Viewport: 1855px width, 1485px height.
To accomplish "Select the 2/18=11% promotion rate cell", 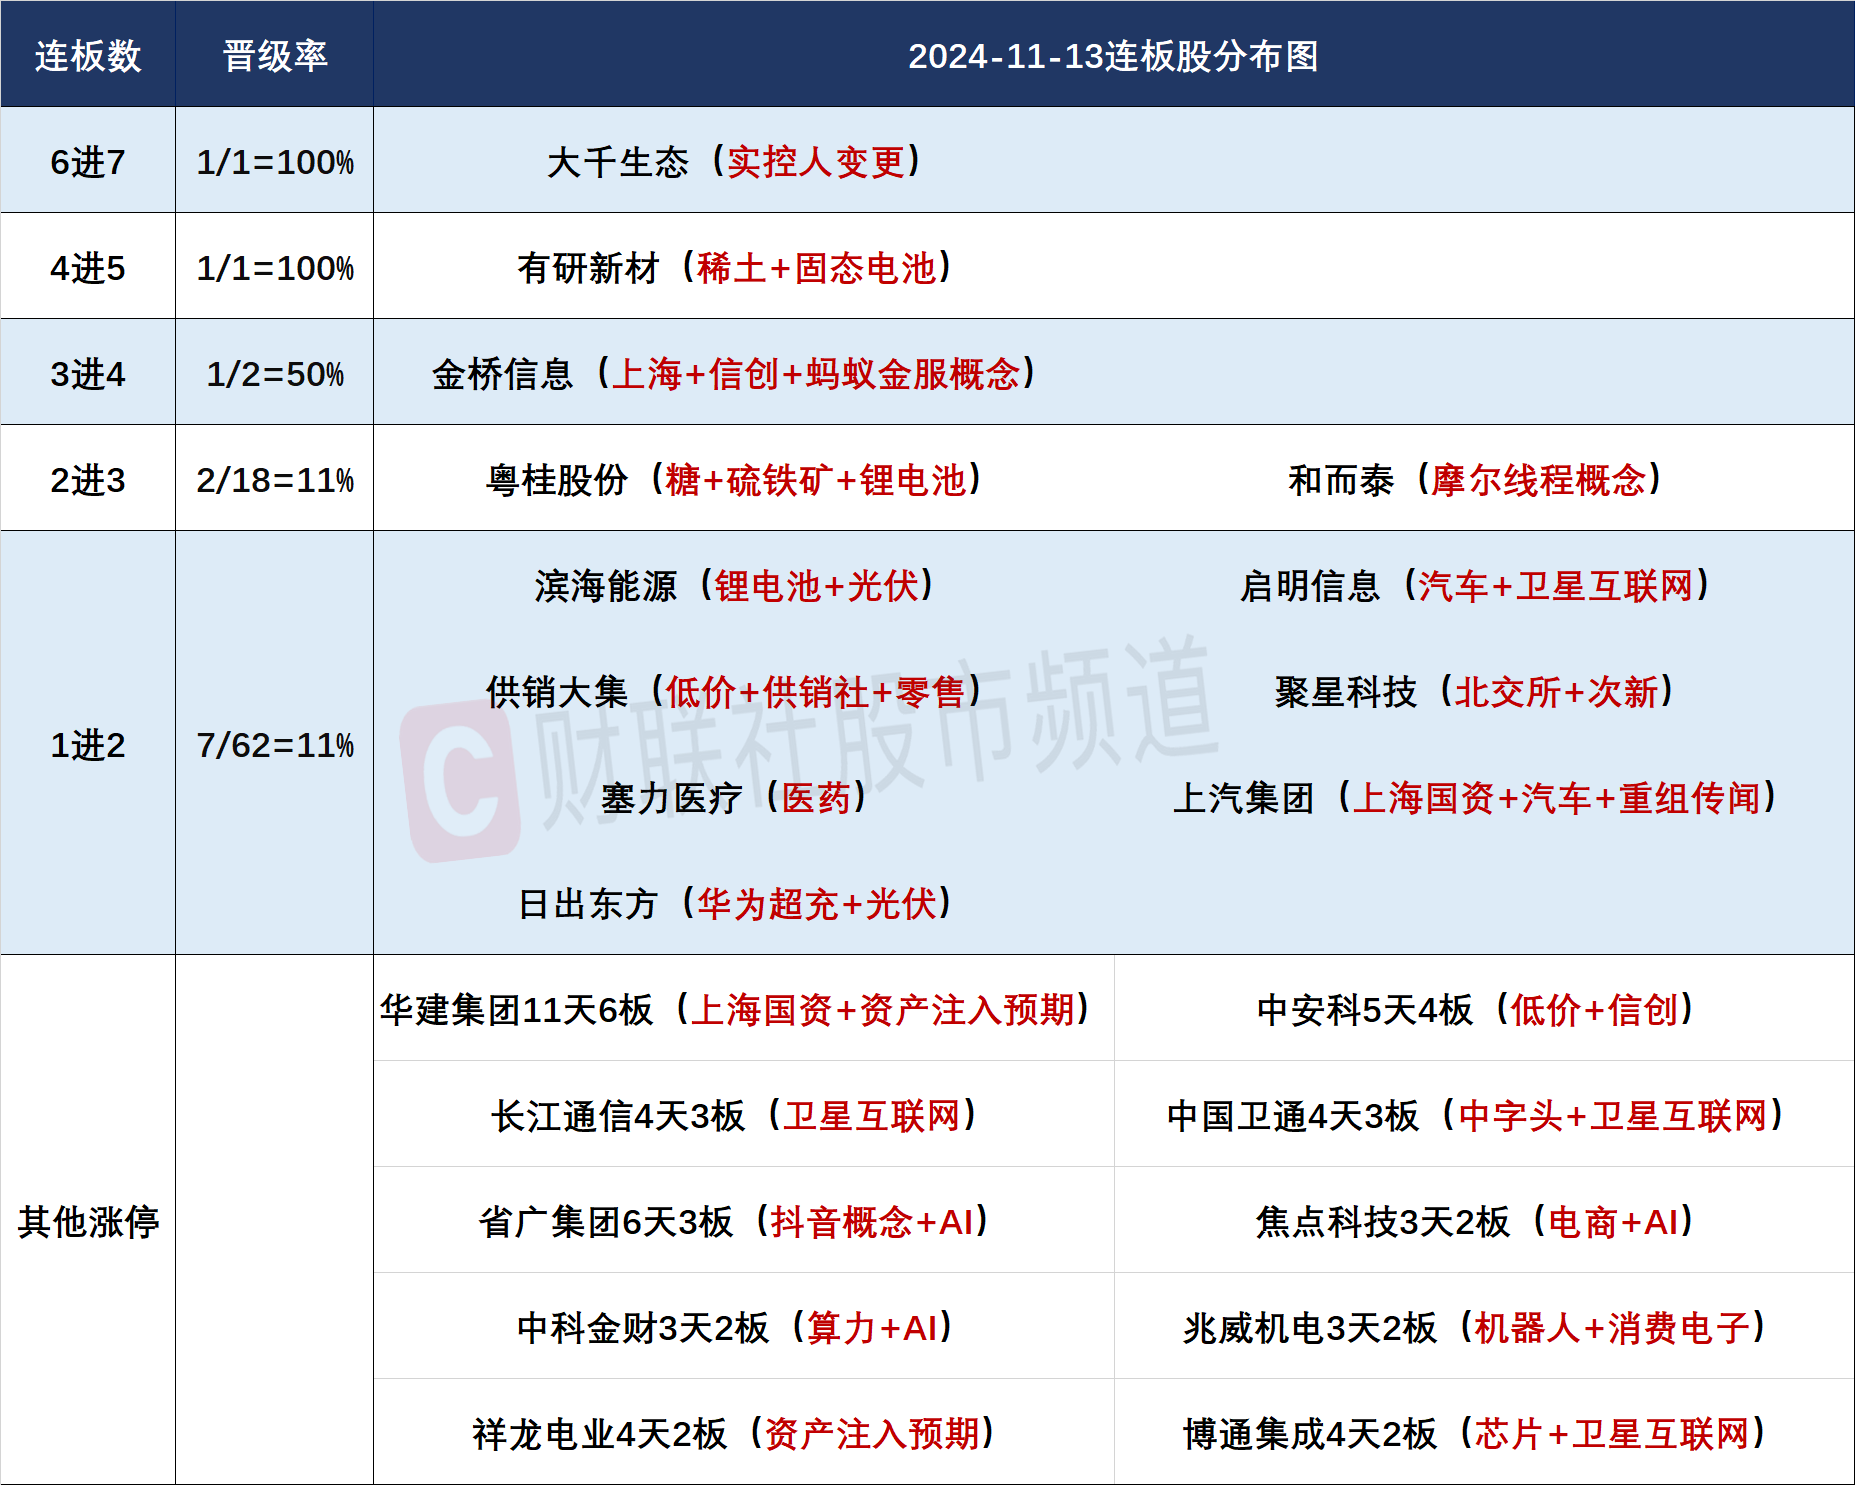I will [x=275, y=480].
